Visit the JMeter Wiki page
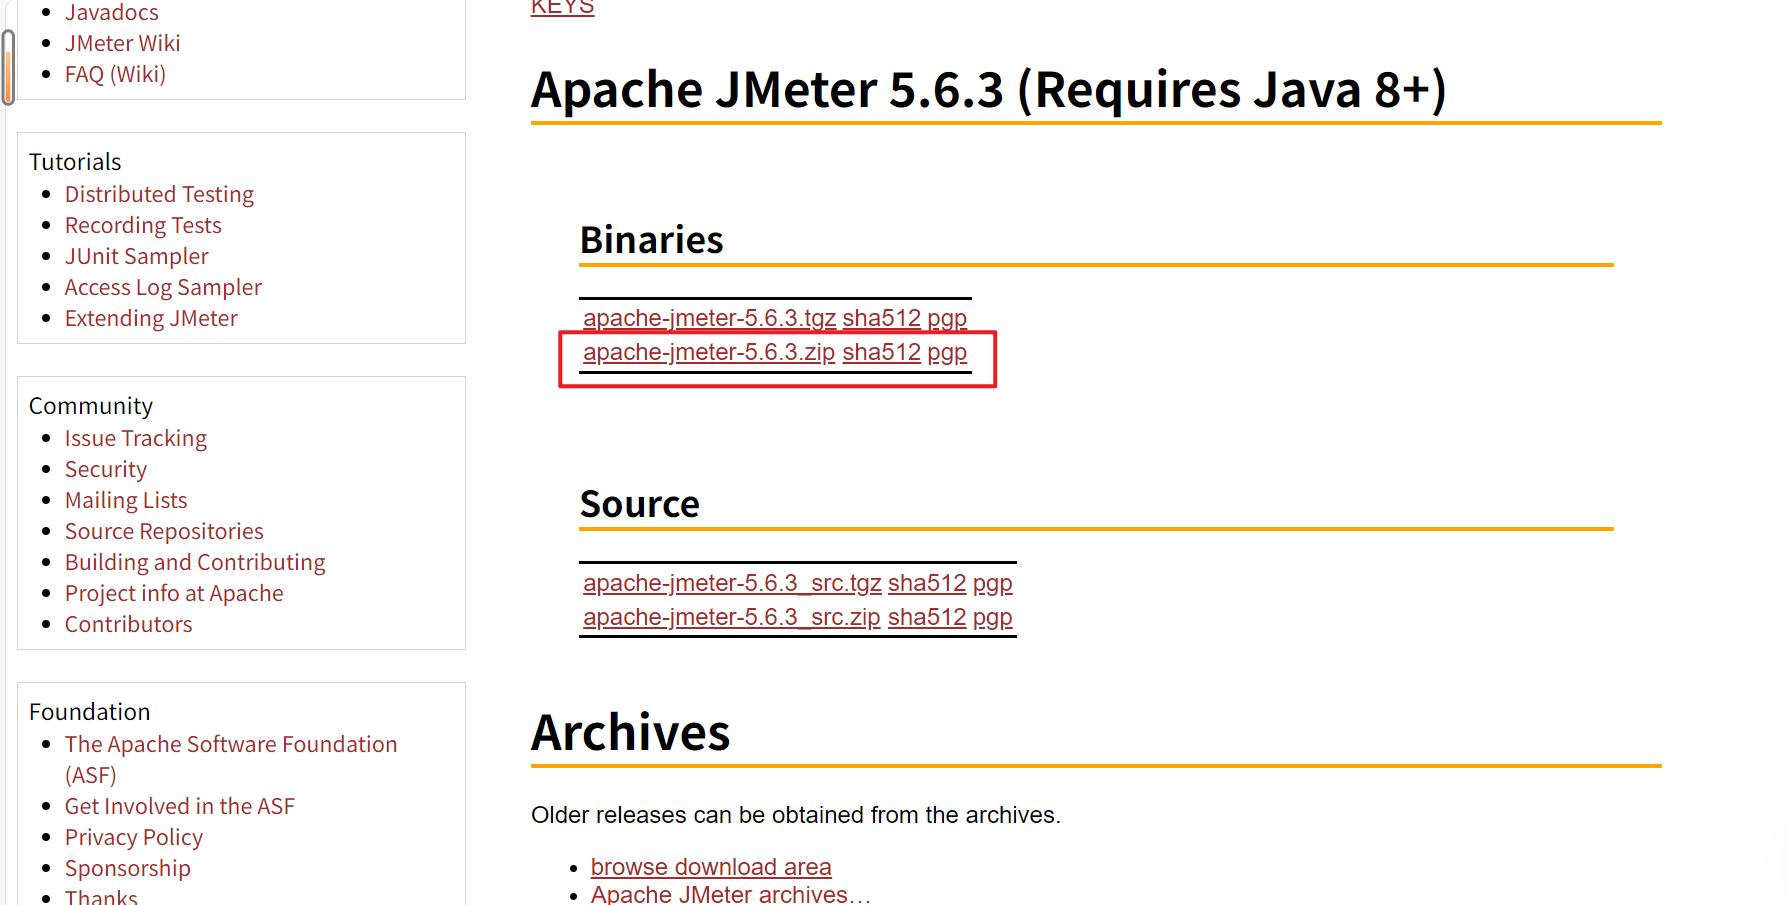1789x905 pixels. pyautogui.click(x=122, y=43)
